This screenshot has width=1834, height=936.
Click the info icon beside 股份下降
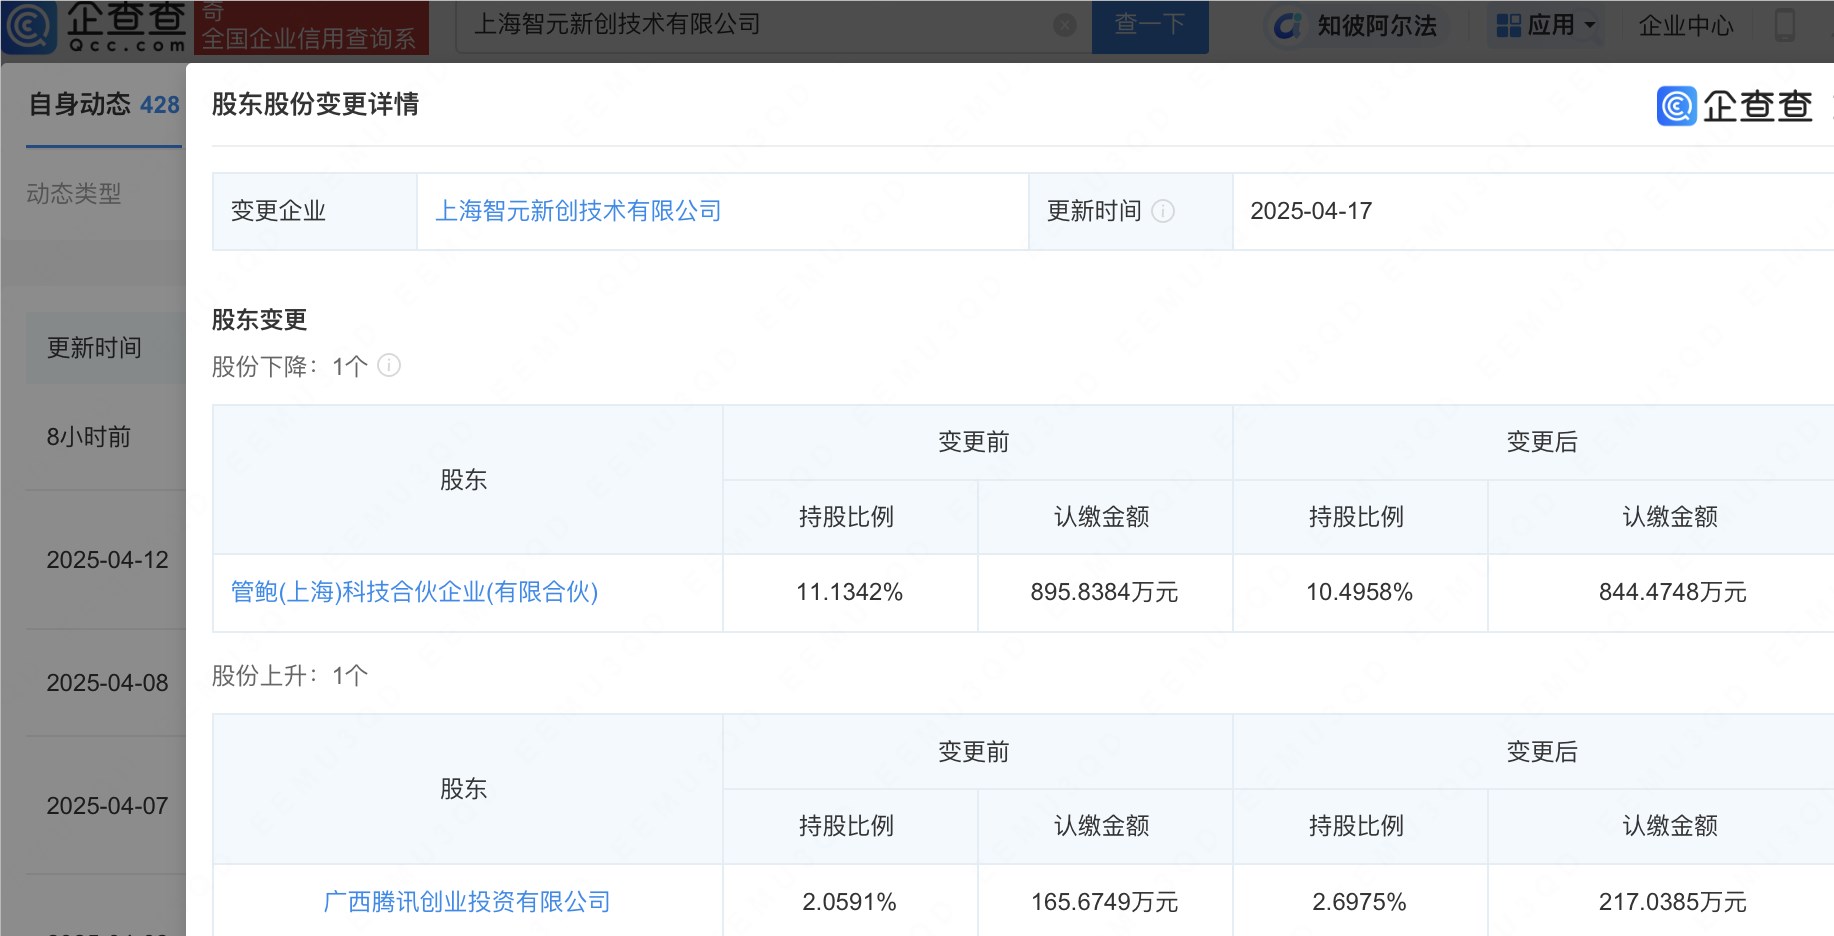tap(390, 366)
